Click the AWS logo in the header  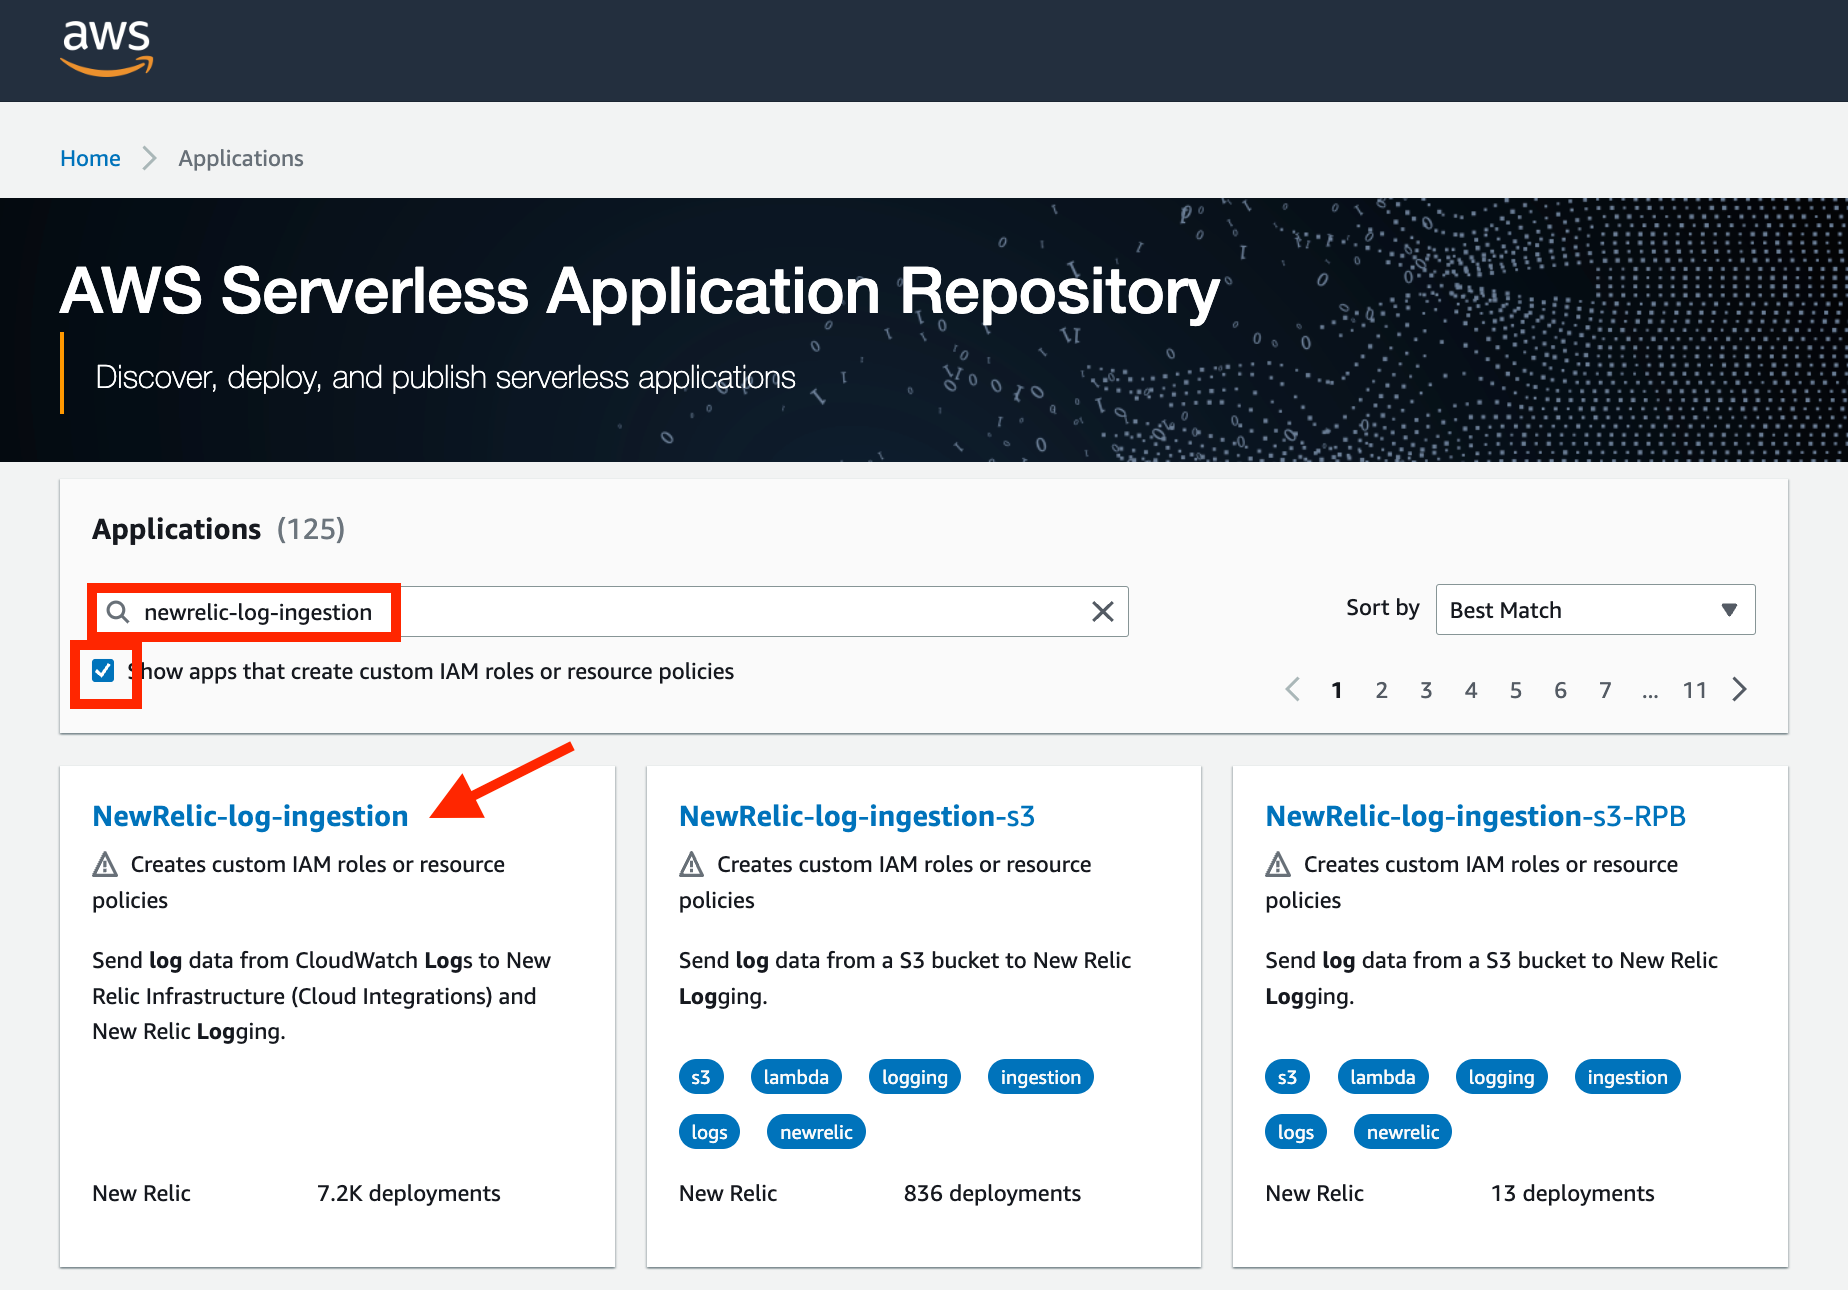click(106, 45)
